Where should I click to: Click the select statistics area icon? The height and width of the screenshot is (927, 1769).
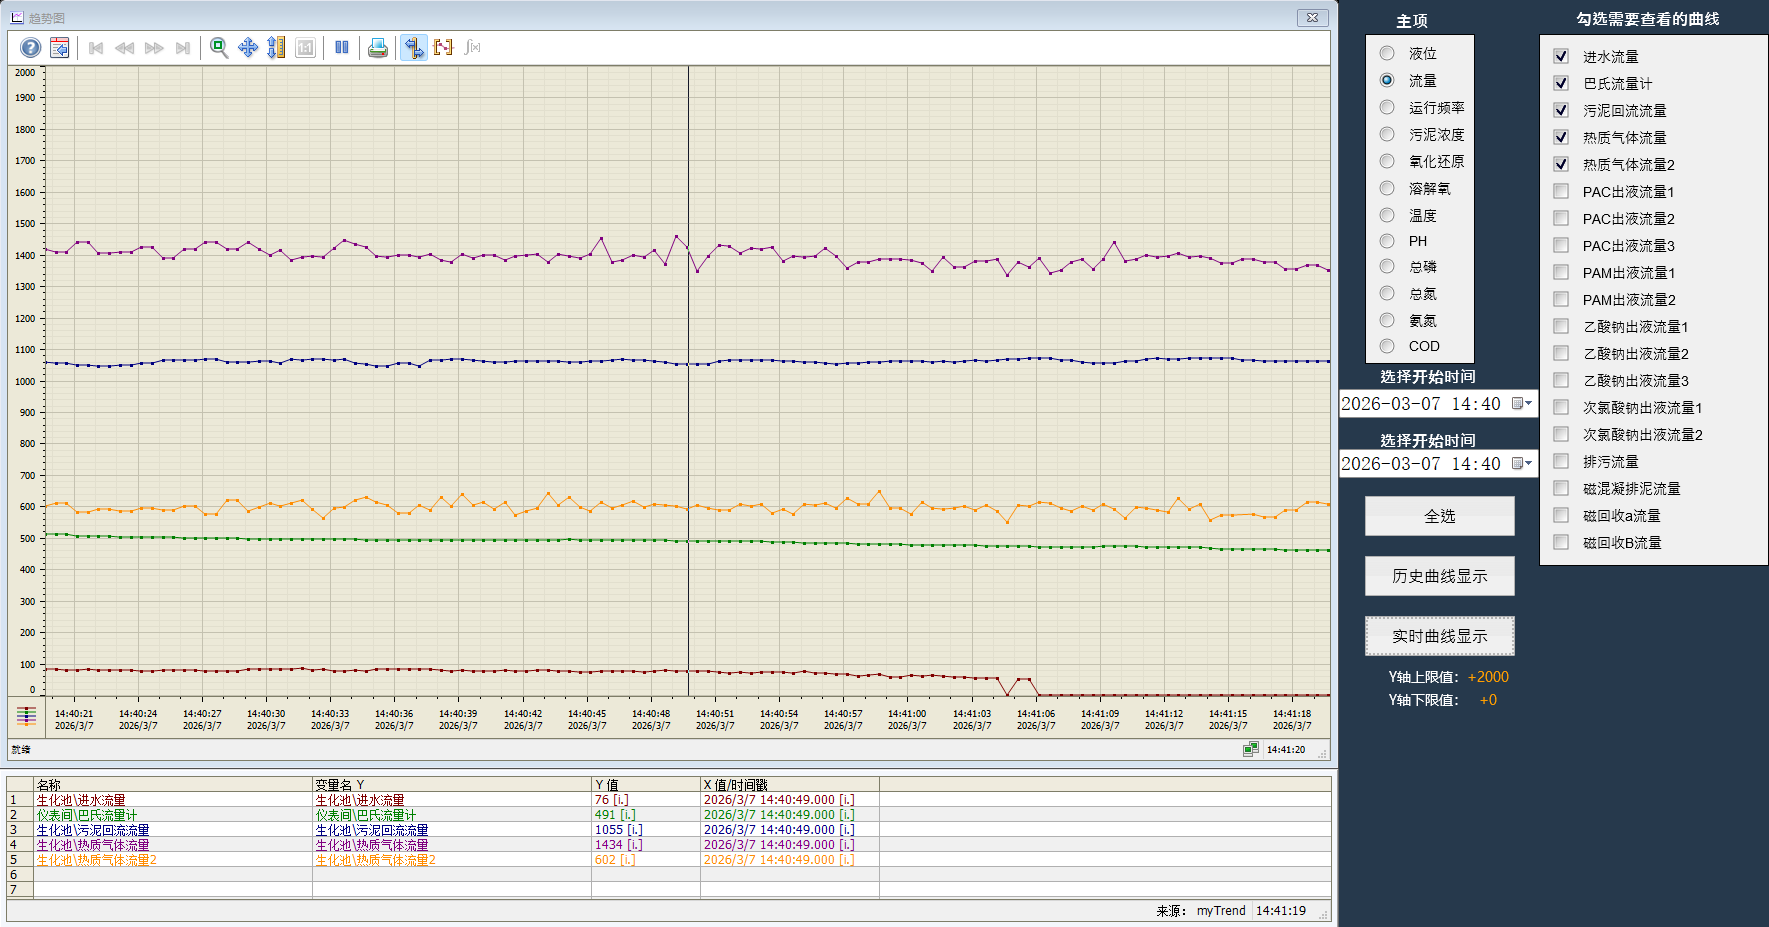click(x=443, y=48)
